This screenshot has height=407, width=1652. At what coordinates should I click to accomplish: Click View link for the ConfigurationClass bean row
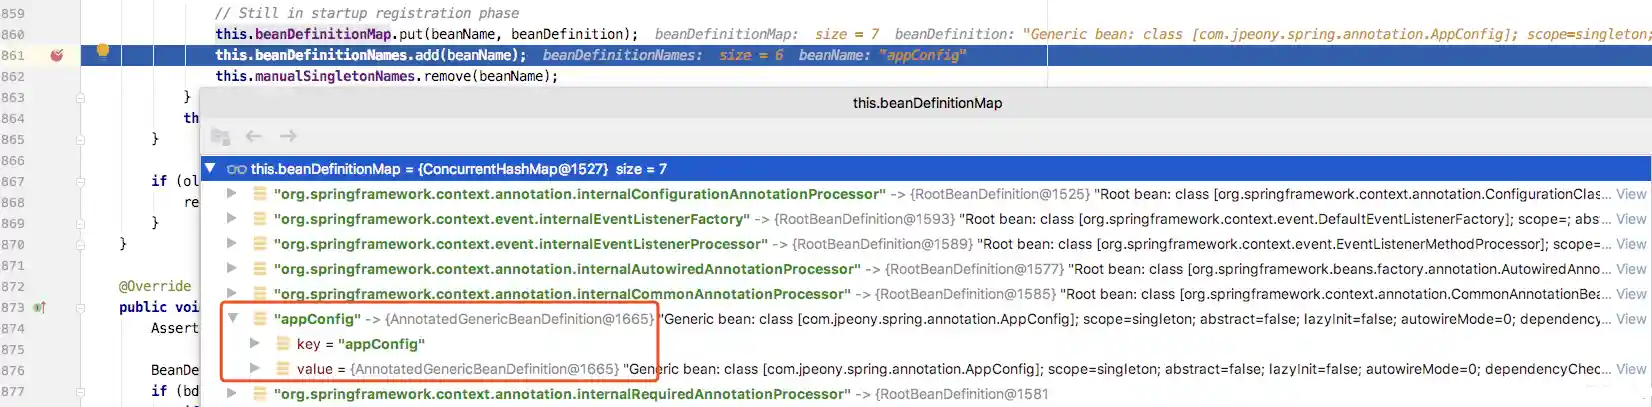[x=1631, y=194]
